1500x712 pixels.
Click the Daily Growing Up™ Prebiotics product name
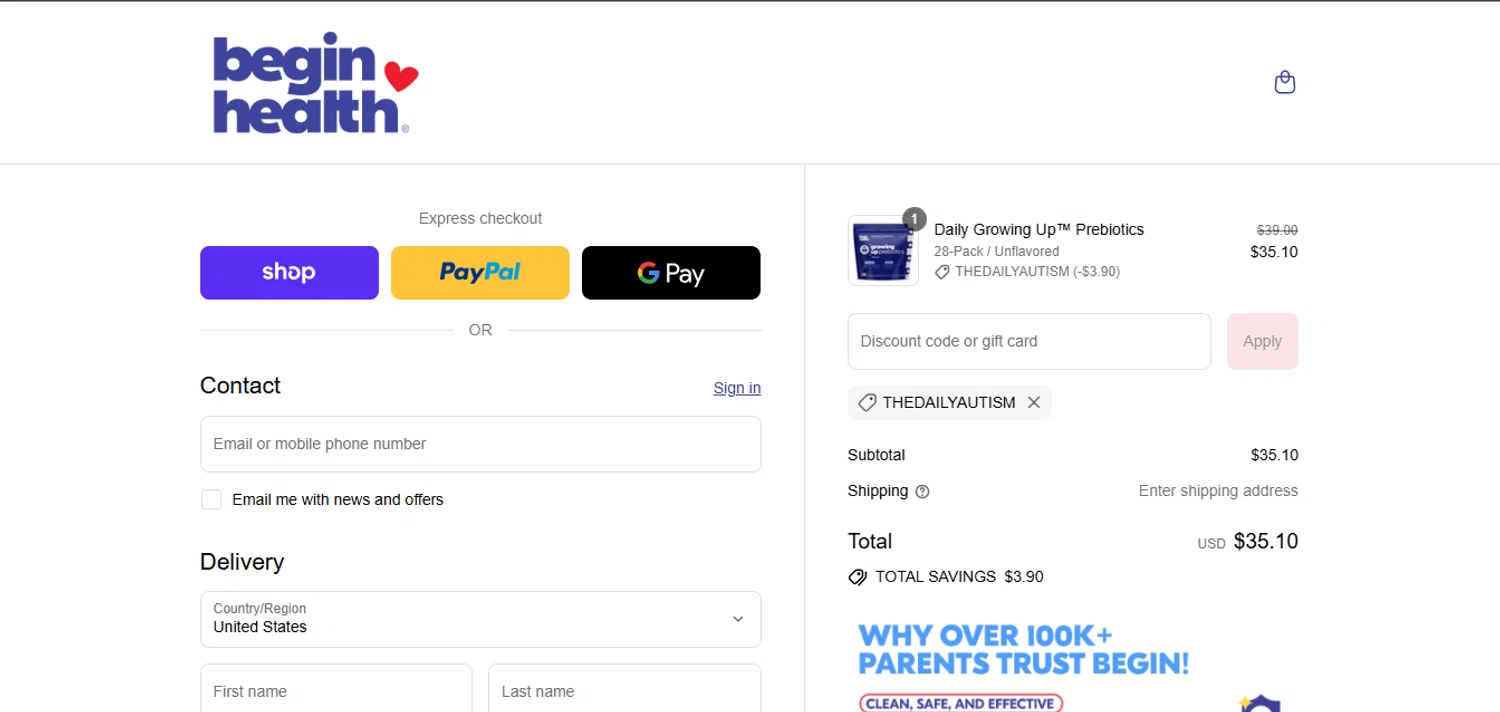pos(1039,229)
